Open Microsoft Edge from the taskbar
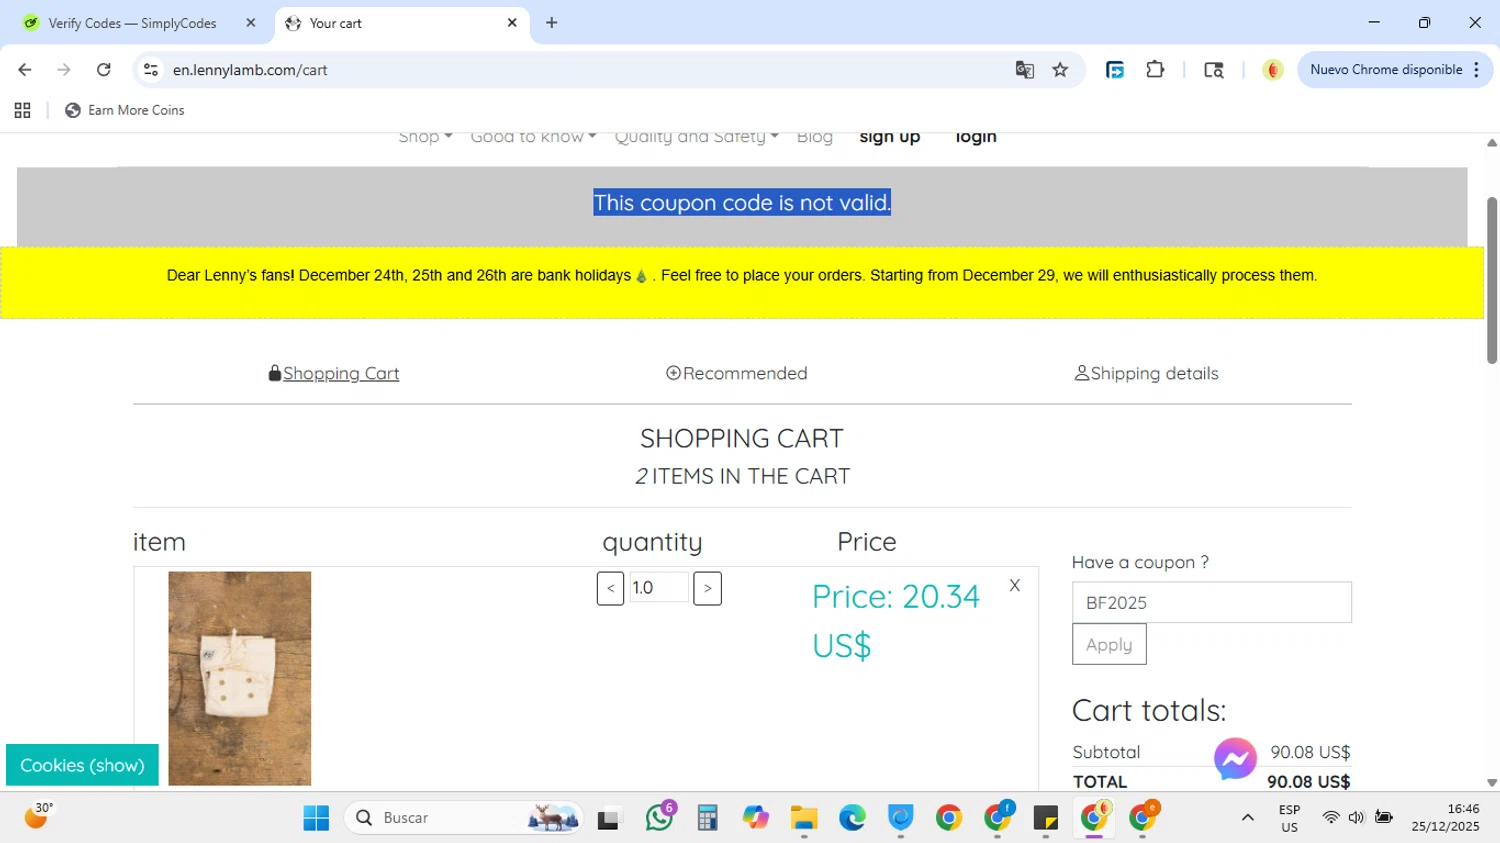This screenshot has width=1500, height=843. [852, 818]
